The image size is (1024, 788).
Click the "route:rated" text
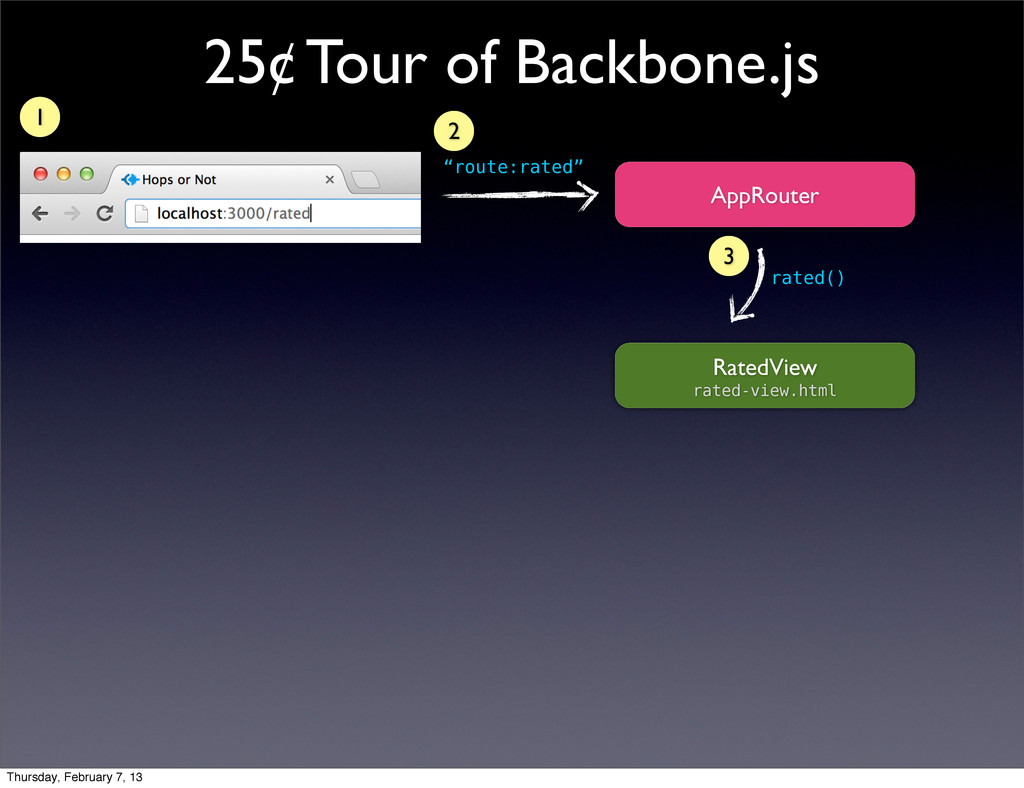[x=513, y=167]
